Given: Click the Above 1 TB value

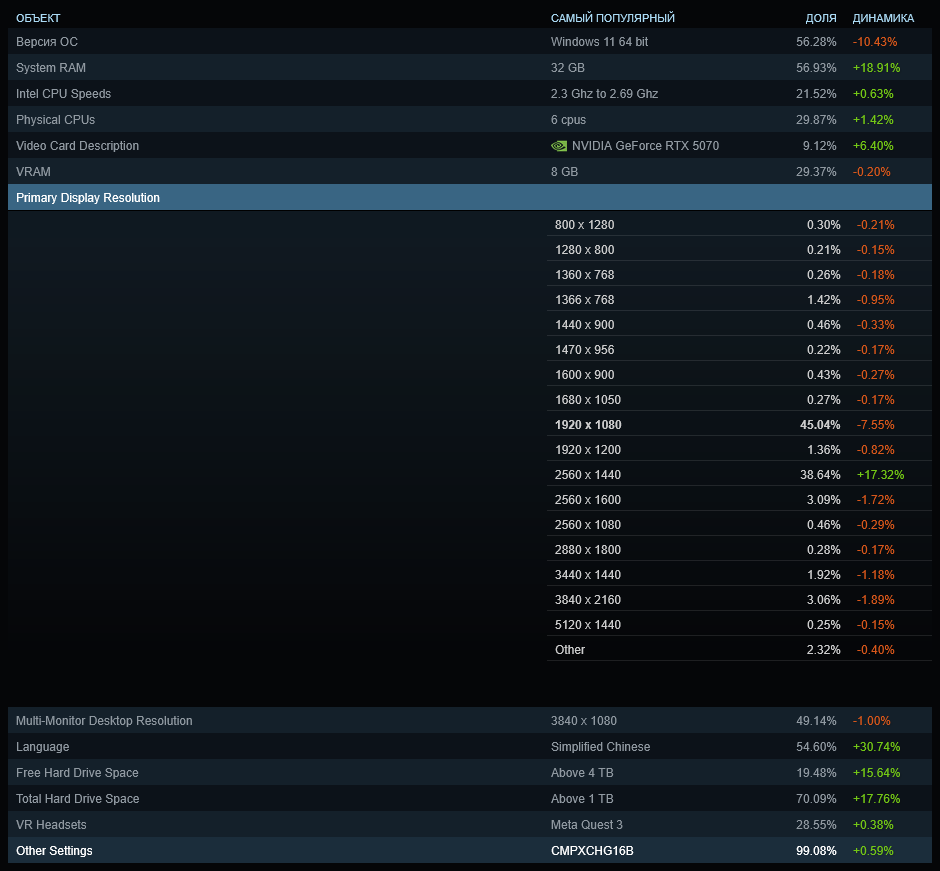Looking at the screenshot, I should pyautogui.click(x=582, y=798).
